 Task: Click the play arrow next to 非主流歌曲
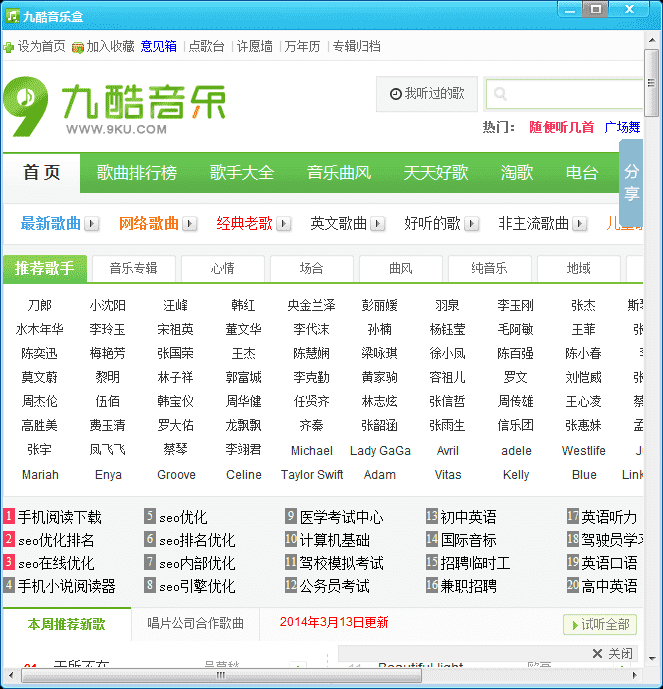580,224
